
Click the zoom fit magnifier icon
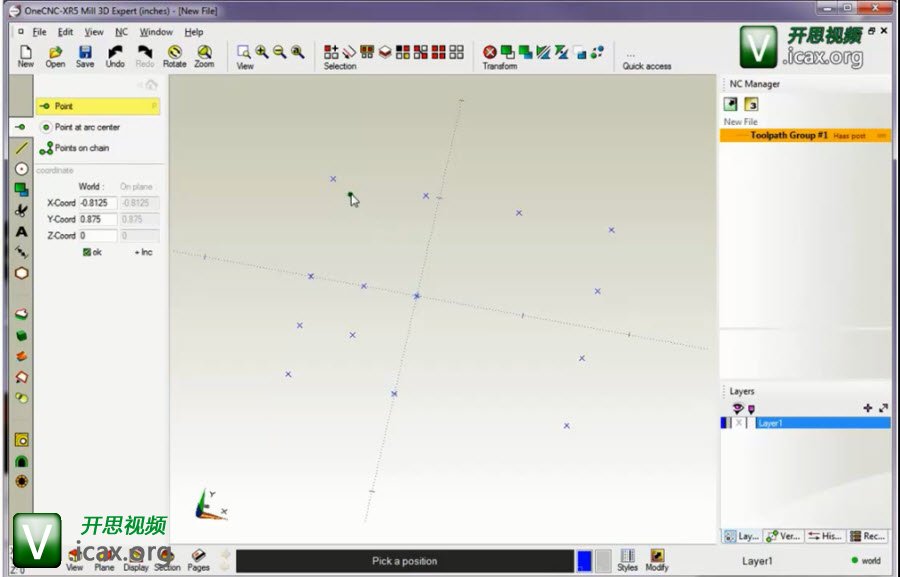point(297,52)
